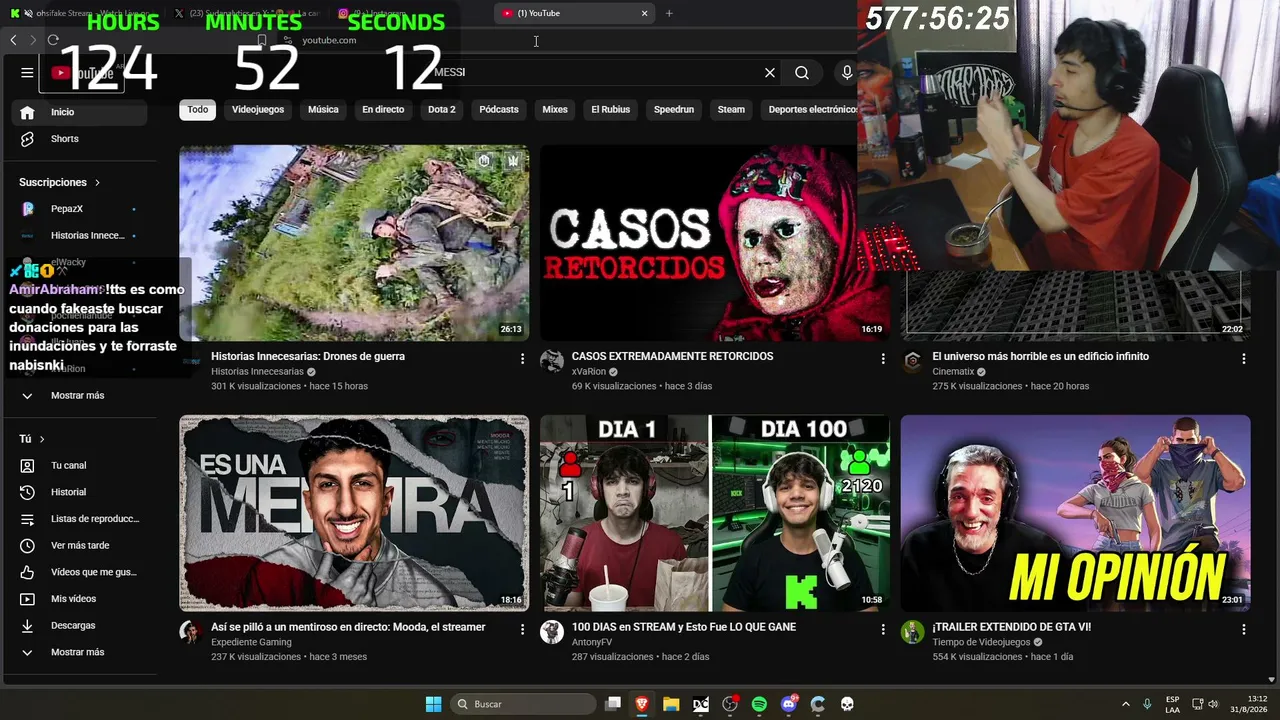This screenshot has height=720, width=1280.
Task: Filter by Pódcasts chip
Action: click(499, 109)
